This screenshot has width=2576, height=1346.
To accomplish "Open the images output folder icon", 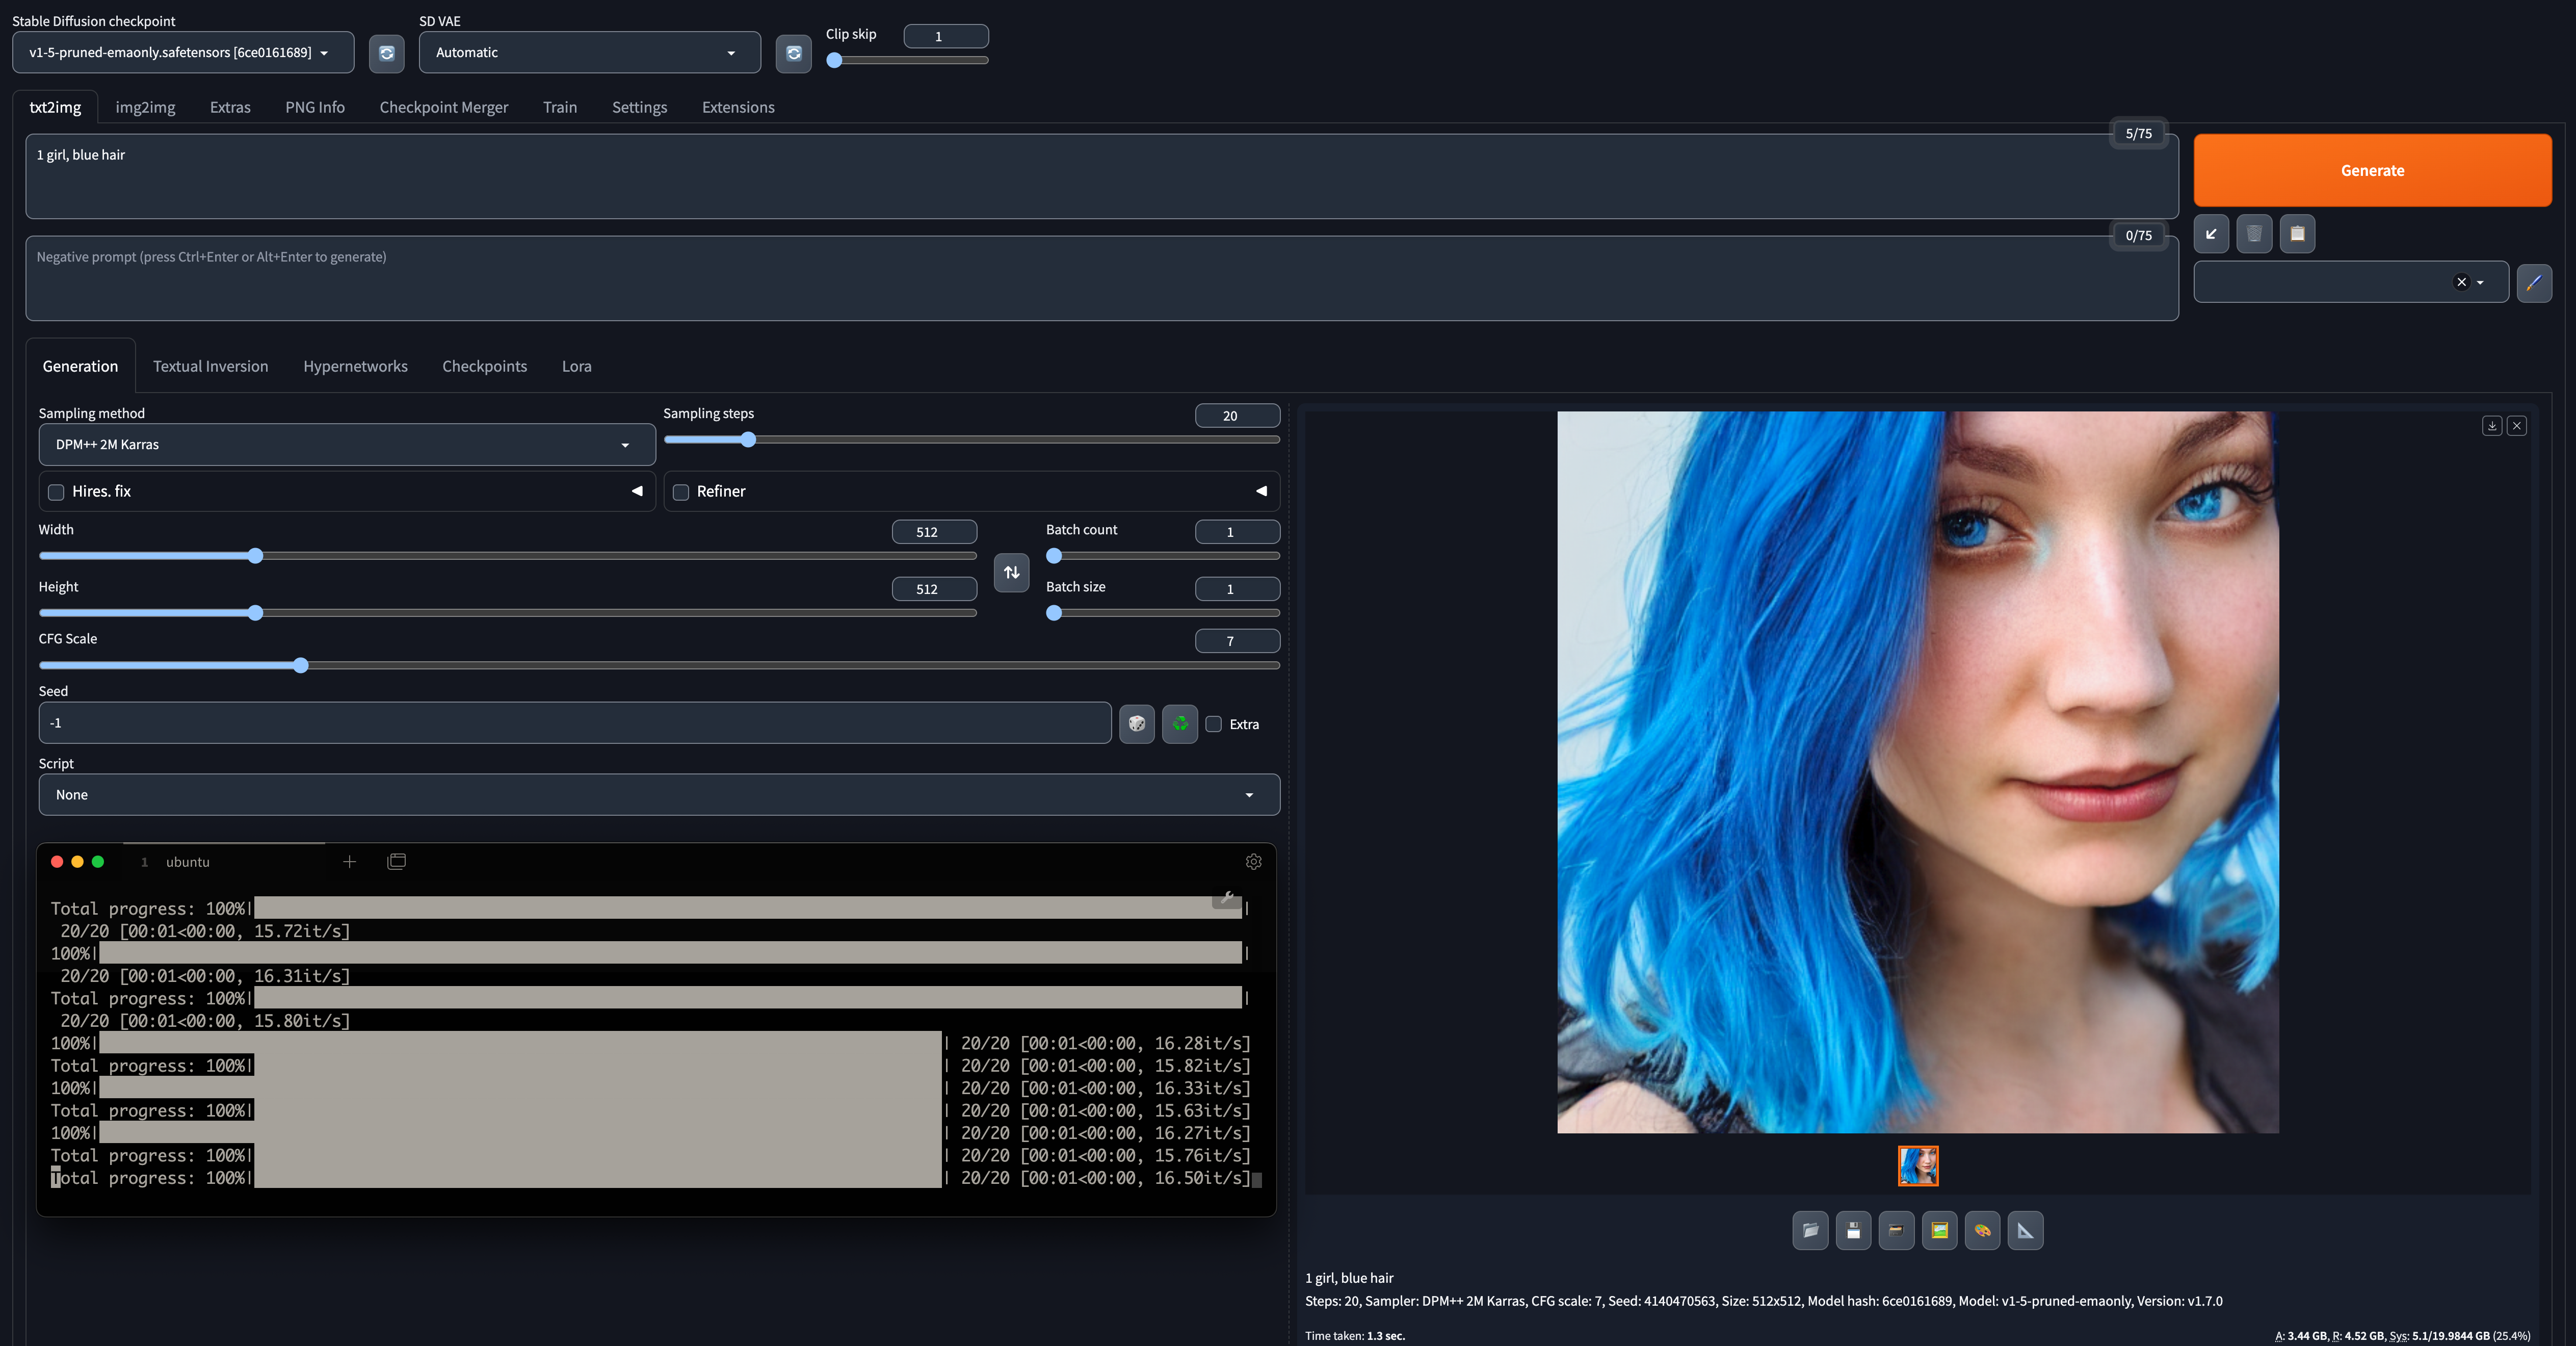I will (1810, 1231).
